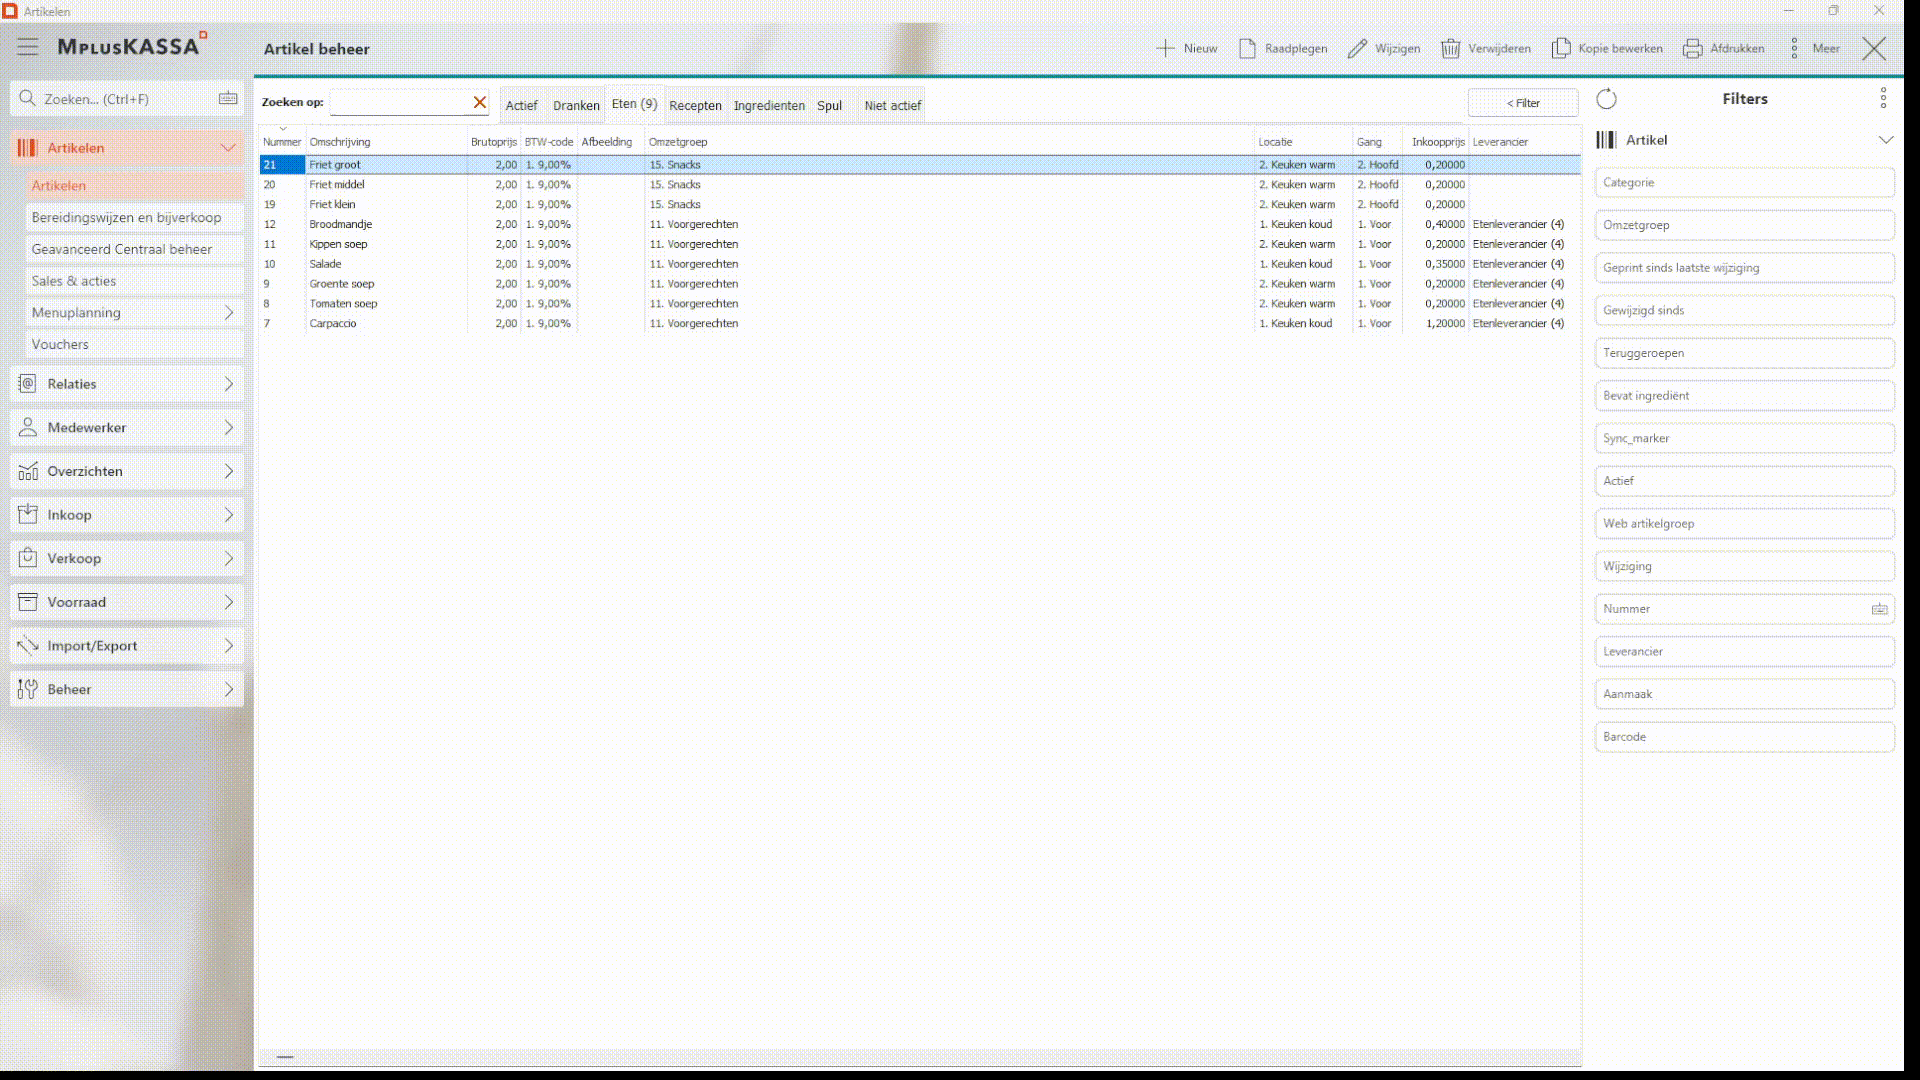Viewport: 1920px width, 1080px height.
Task: Select the Carpaccio article row
Action: (x=333, y=324)
